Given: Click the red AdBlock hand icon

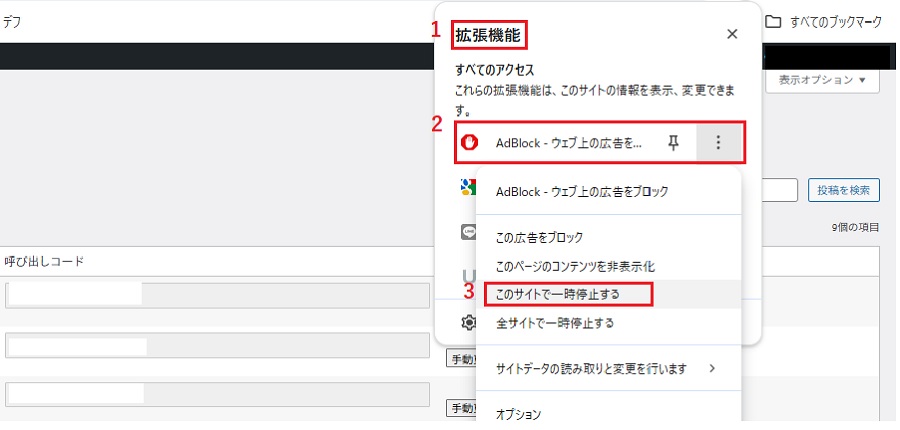Looking at the screenshot, I should point(470,143).
